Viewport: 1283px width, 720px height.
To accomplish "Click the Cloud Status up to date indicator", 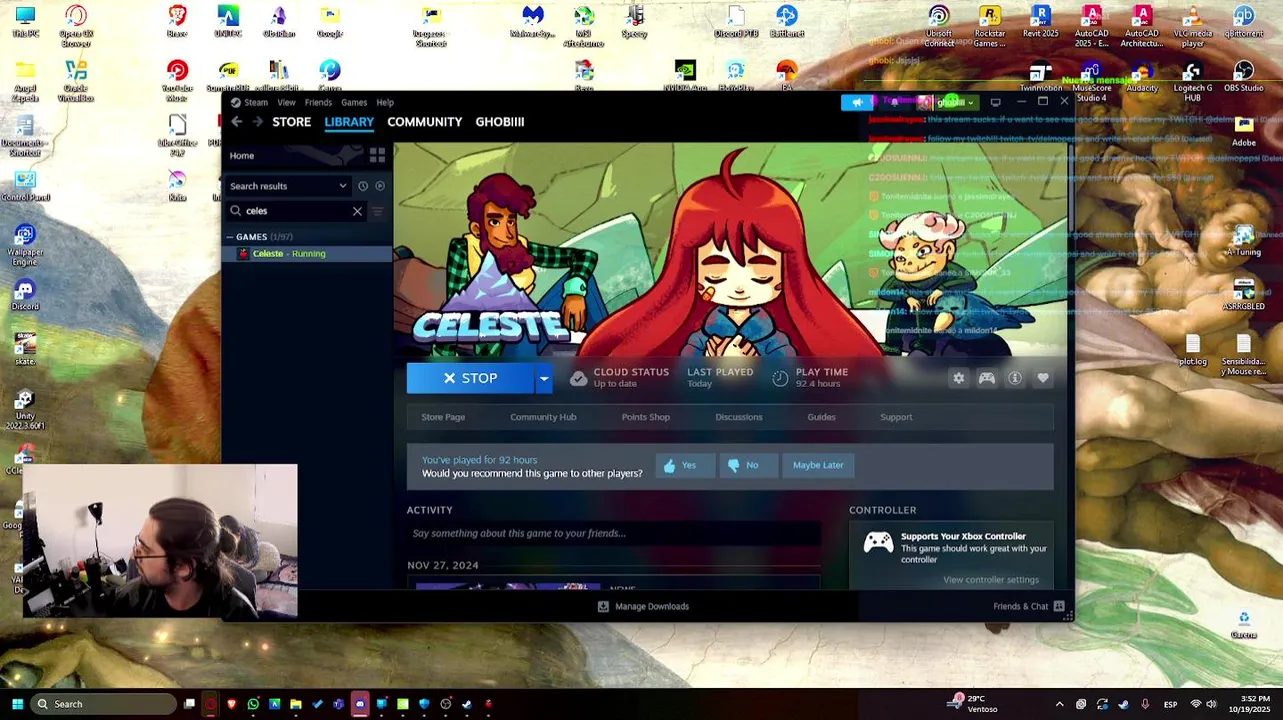I will point(620,377).
